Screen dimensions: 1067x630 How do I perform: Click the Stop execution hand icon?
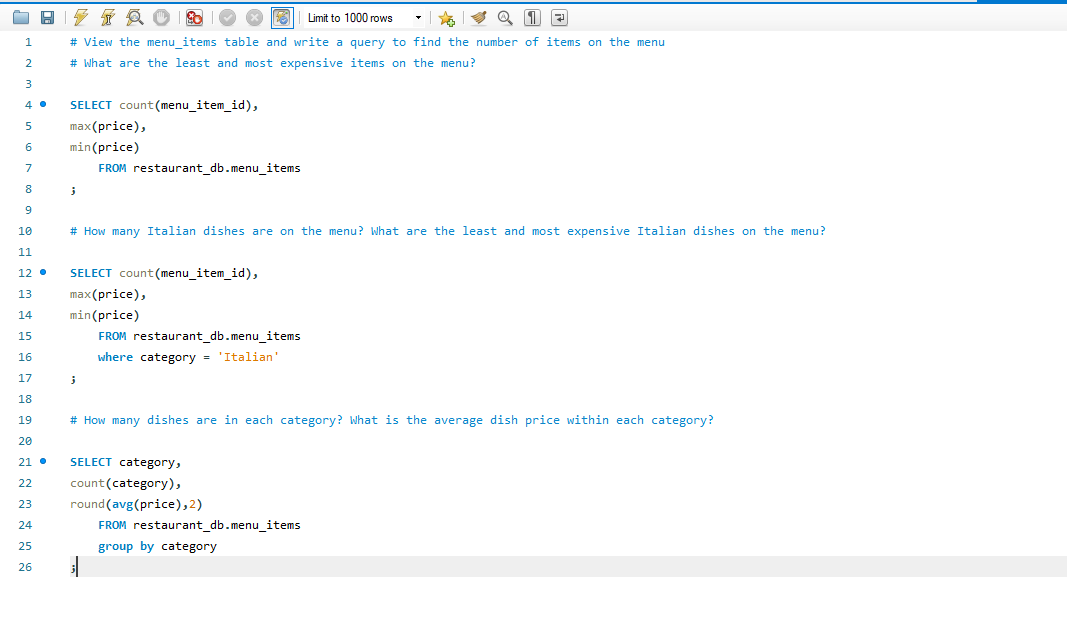(x=159, y=18)
